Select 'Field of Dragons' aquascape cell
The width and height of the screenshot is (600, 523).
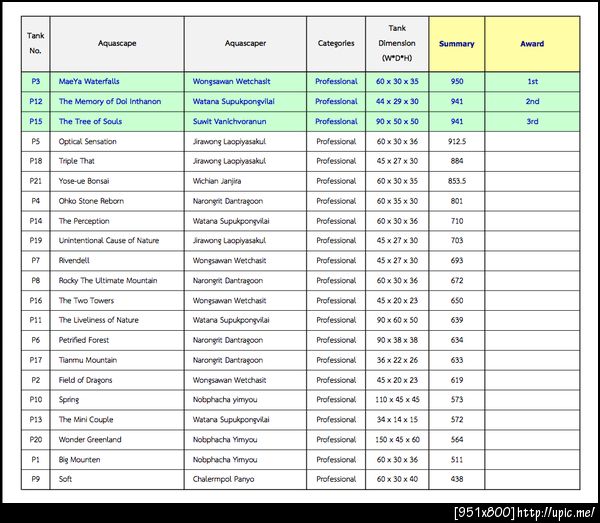(x=117, y=380)
